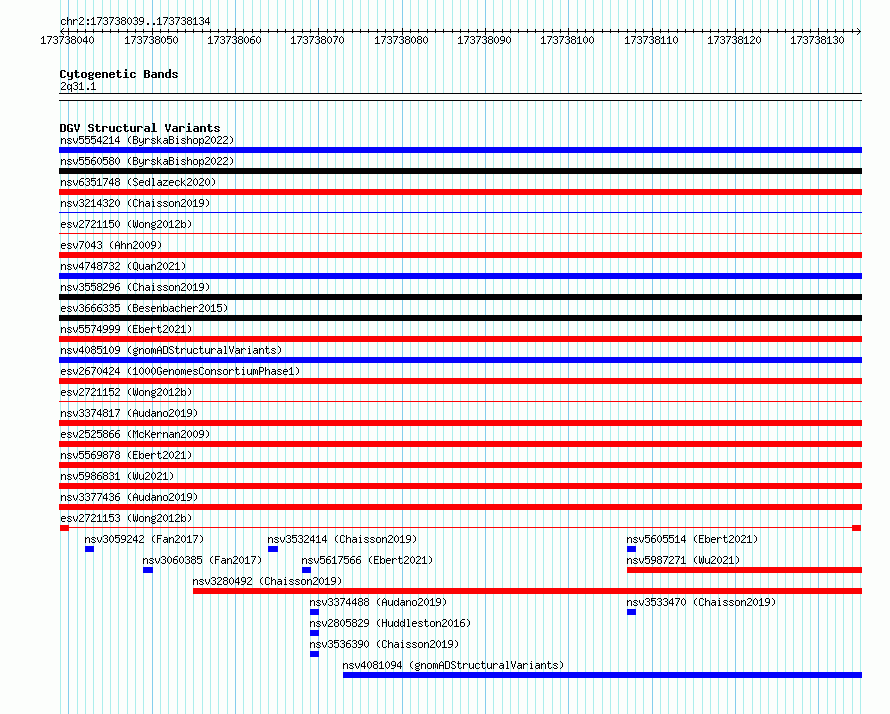This screenshot has height=714, width=890.
Task: Click nsv4081094 (gnomADStructuralVariants) label
Action: pos(454,665)
